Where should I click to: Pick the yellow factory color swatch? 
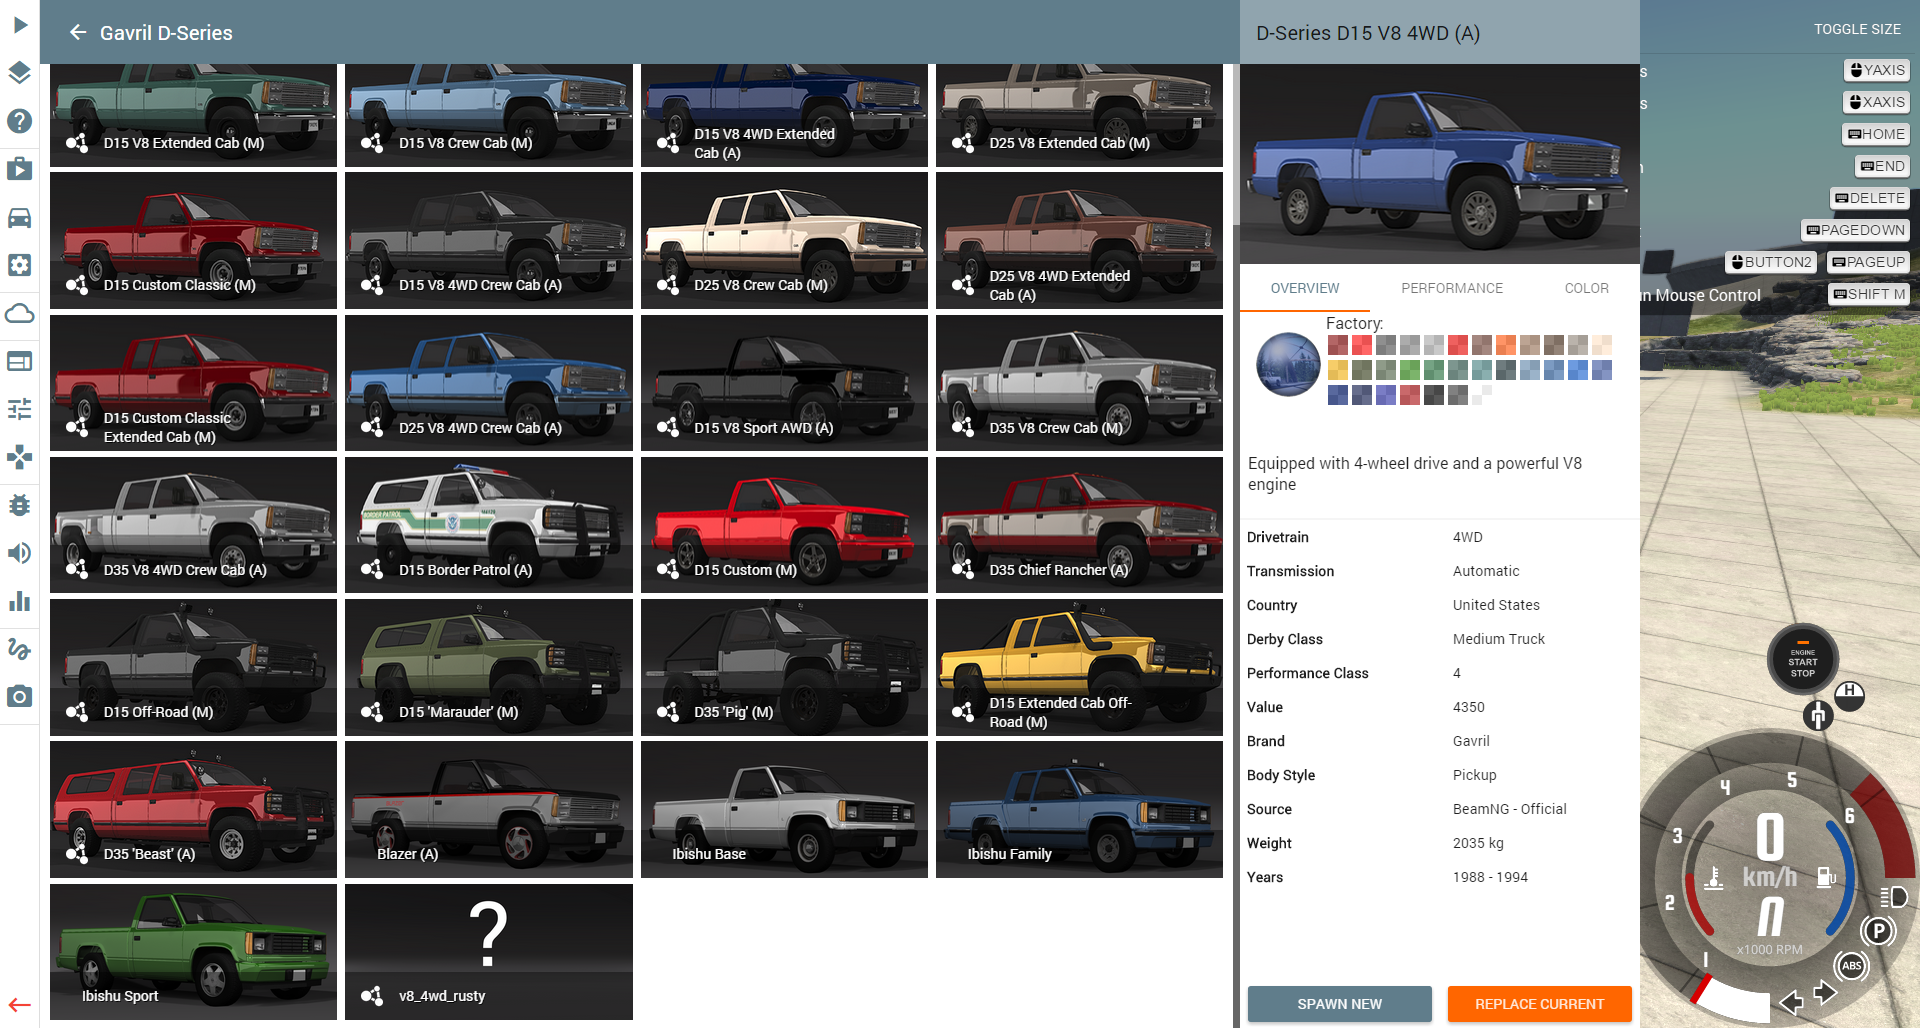(x=1338, y=370)
